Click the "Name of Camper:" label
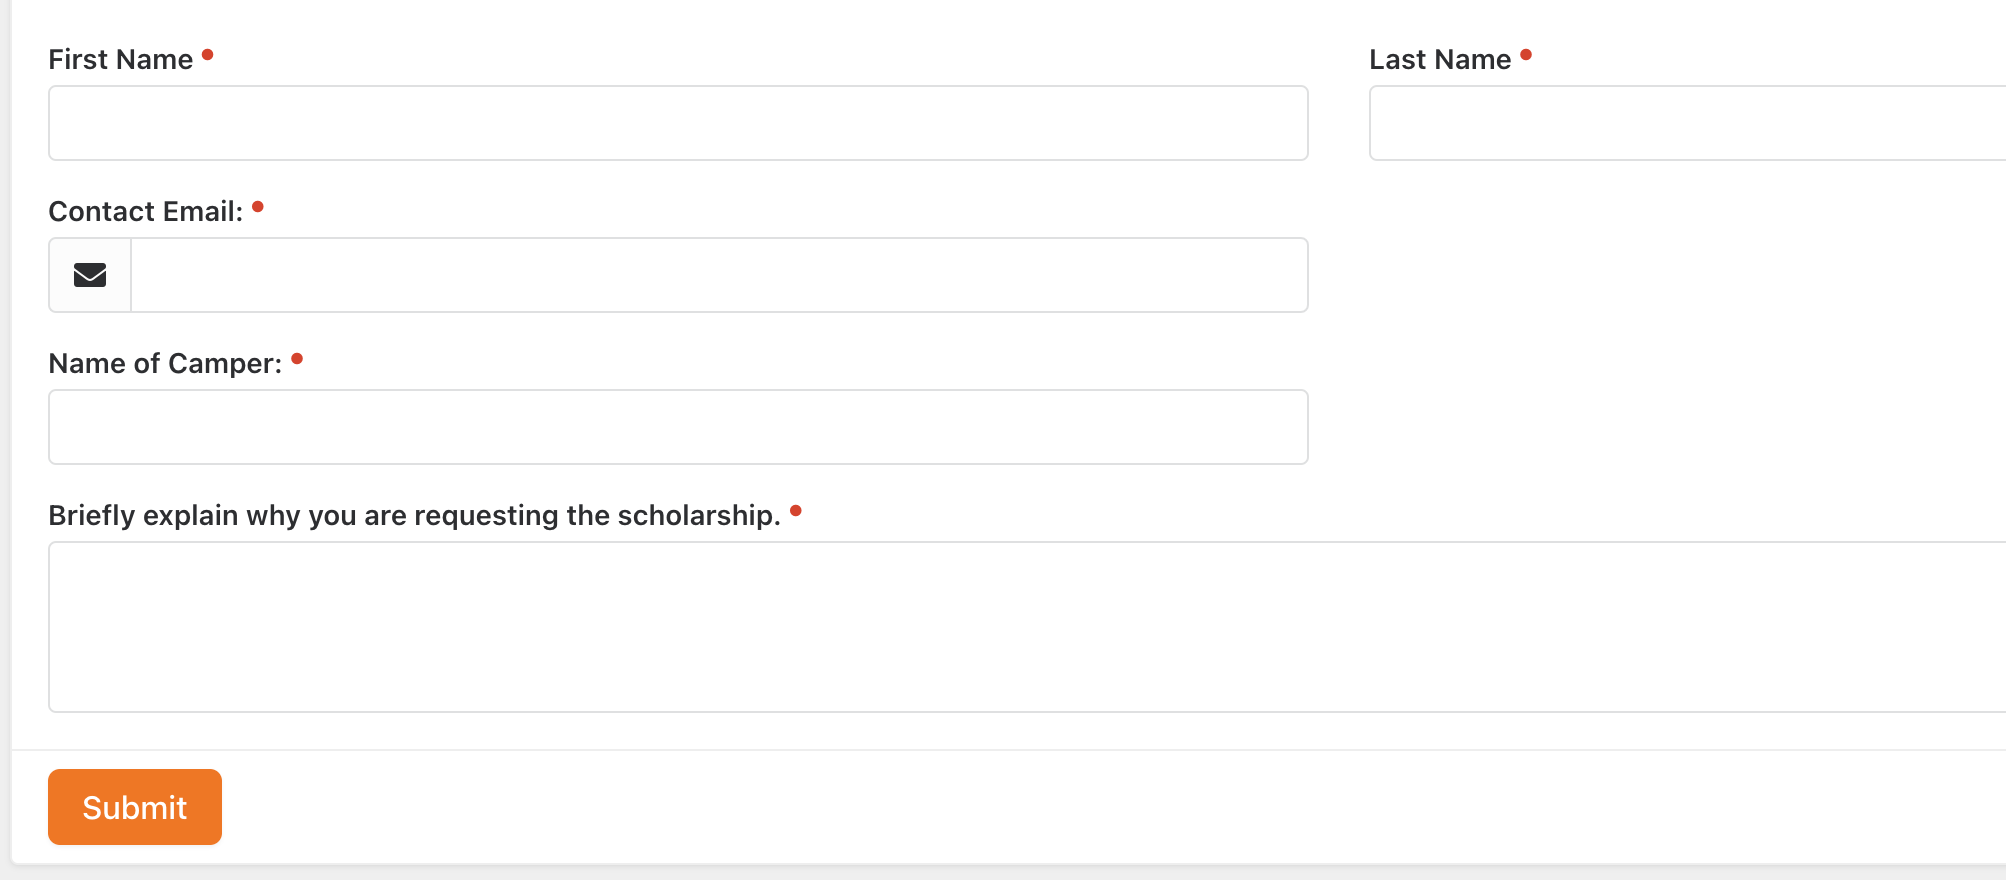The height and width of the screenshot is (880, 2006). coord(165,364)
